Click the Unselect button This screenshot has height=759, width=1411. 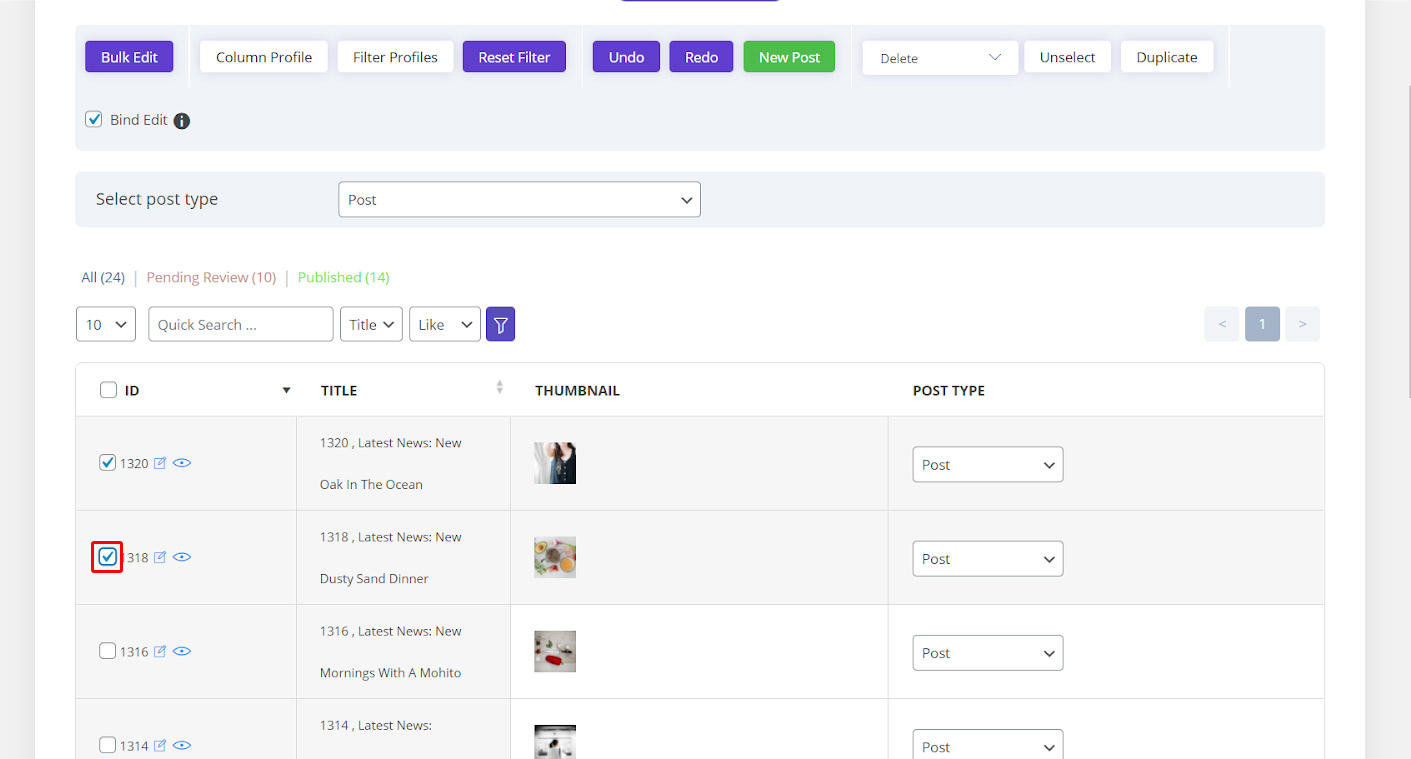1067,57
